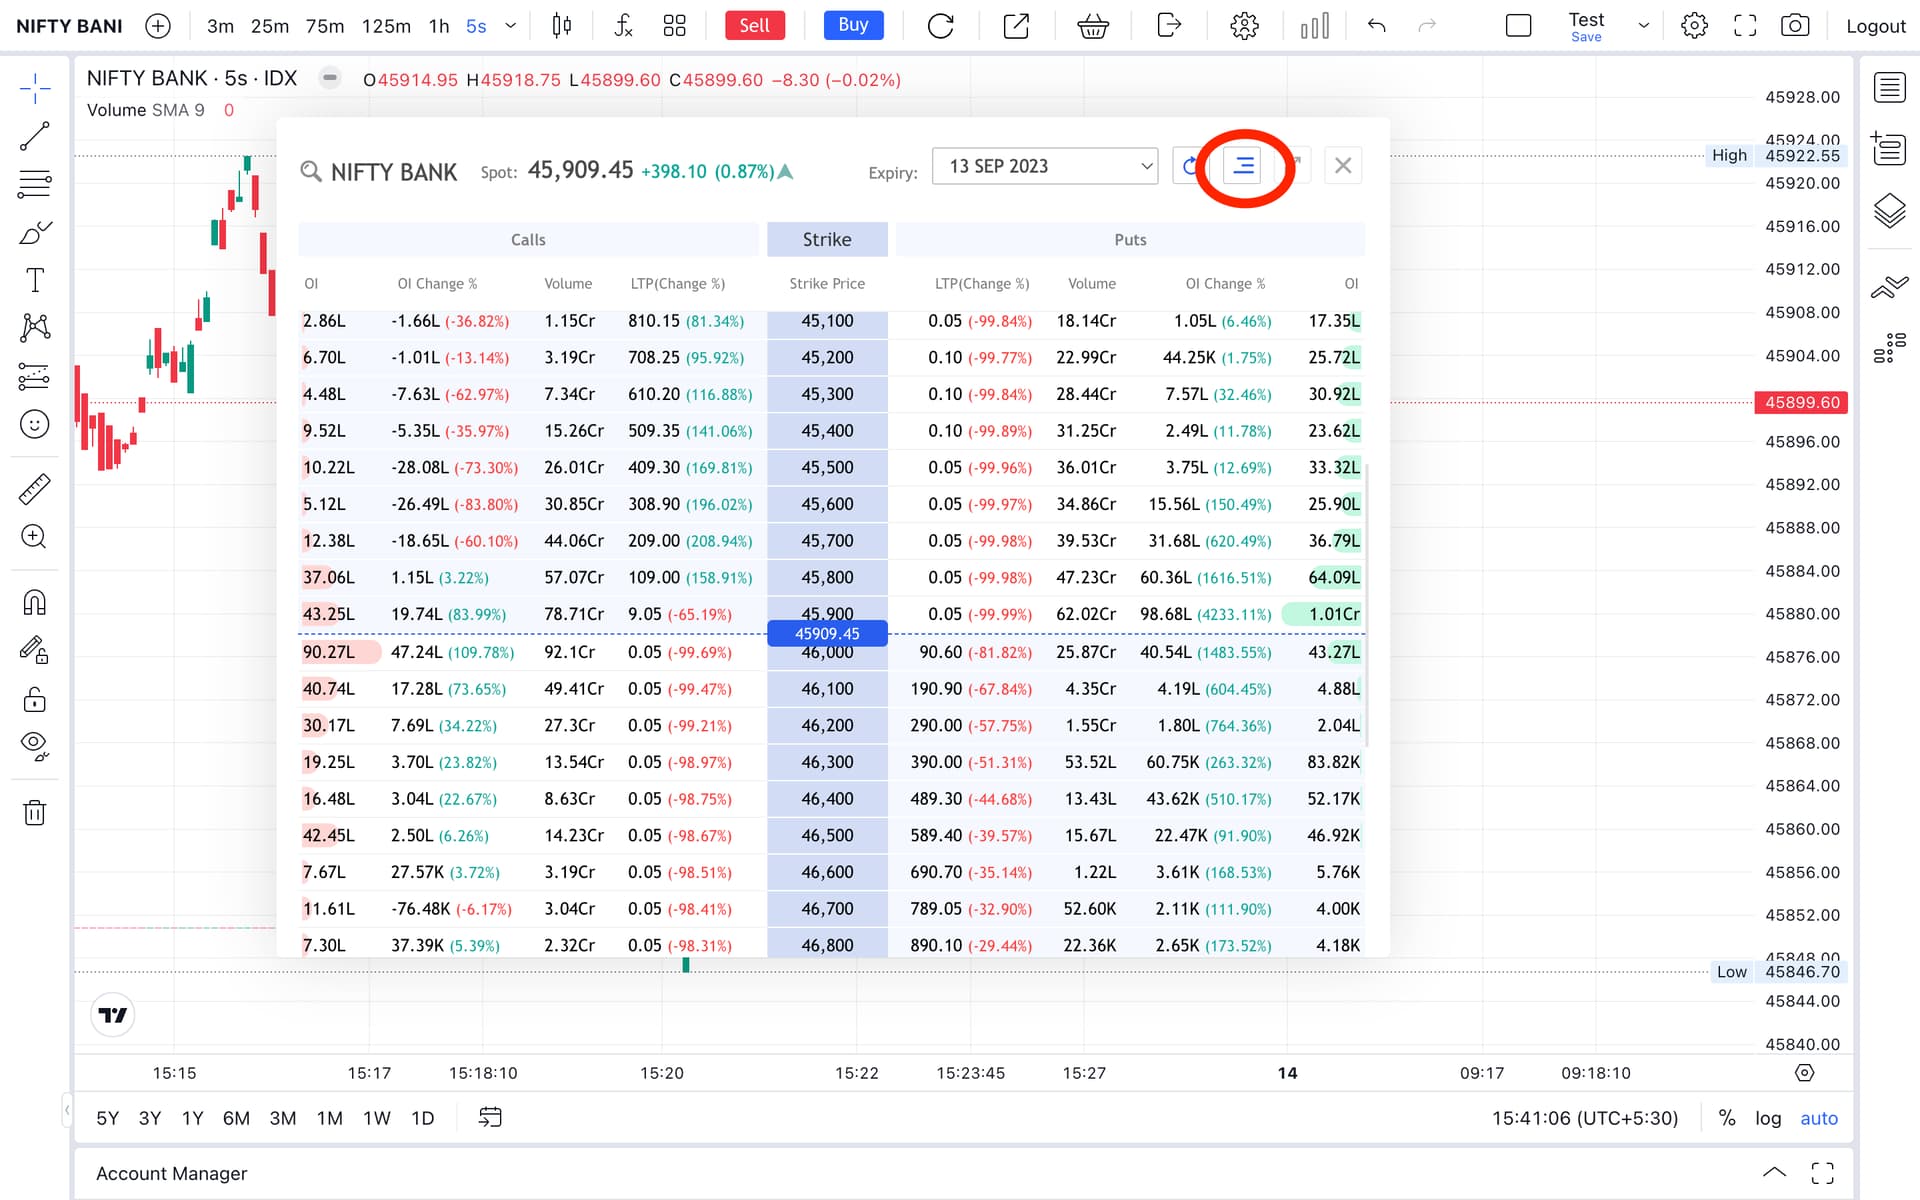Select the 1h timeframe

click(x=439, y=26)
